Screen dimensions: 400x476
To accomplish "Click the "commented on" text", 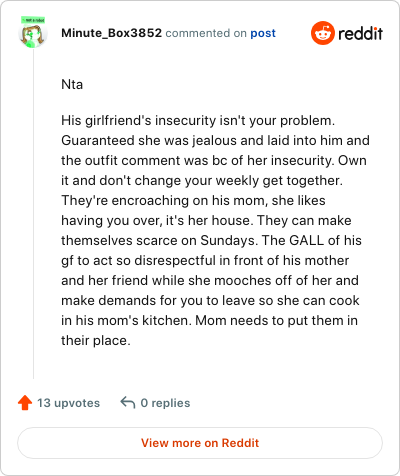I will pos(206,33).
